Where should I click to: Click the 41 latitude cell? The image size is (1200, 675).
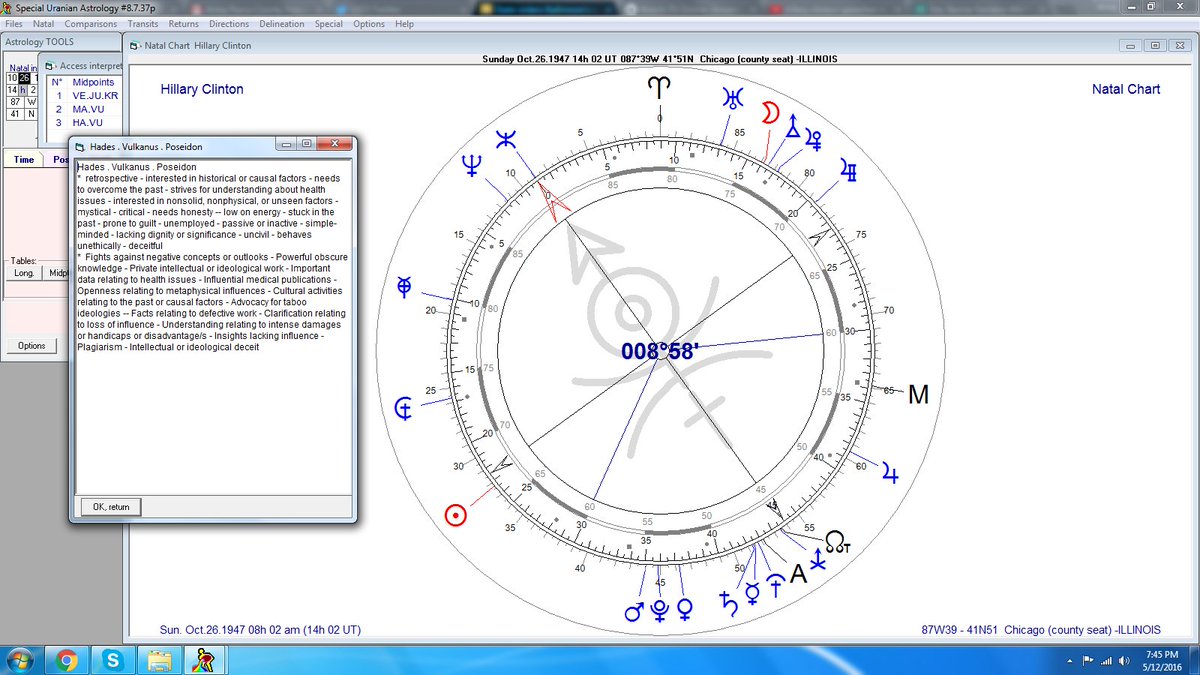tap(15, 114)
